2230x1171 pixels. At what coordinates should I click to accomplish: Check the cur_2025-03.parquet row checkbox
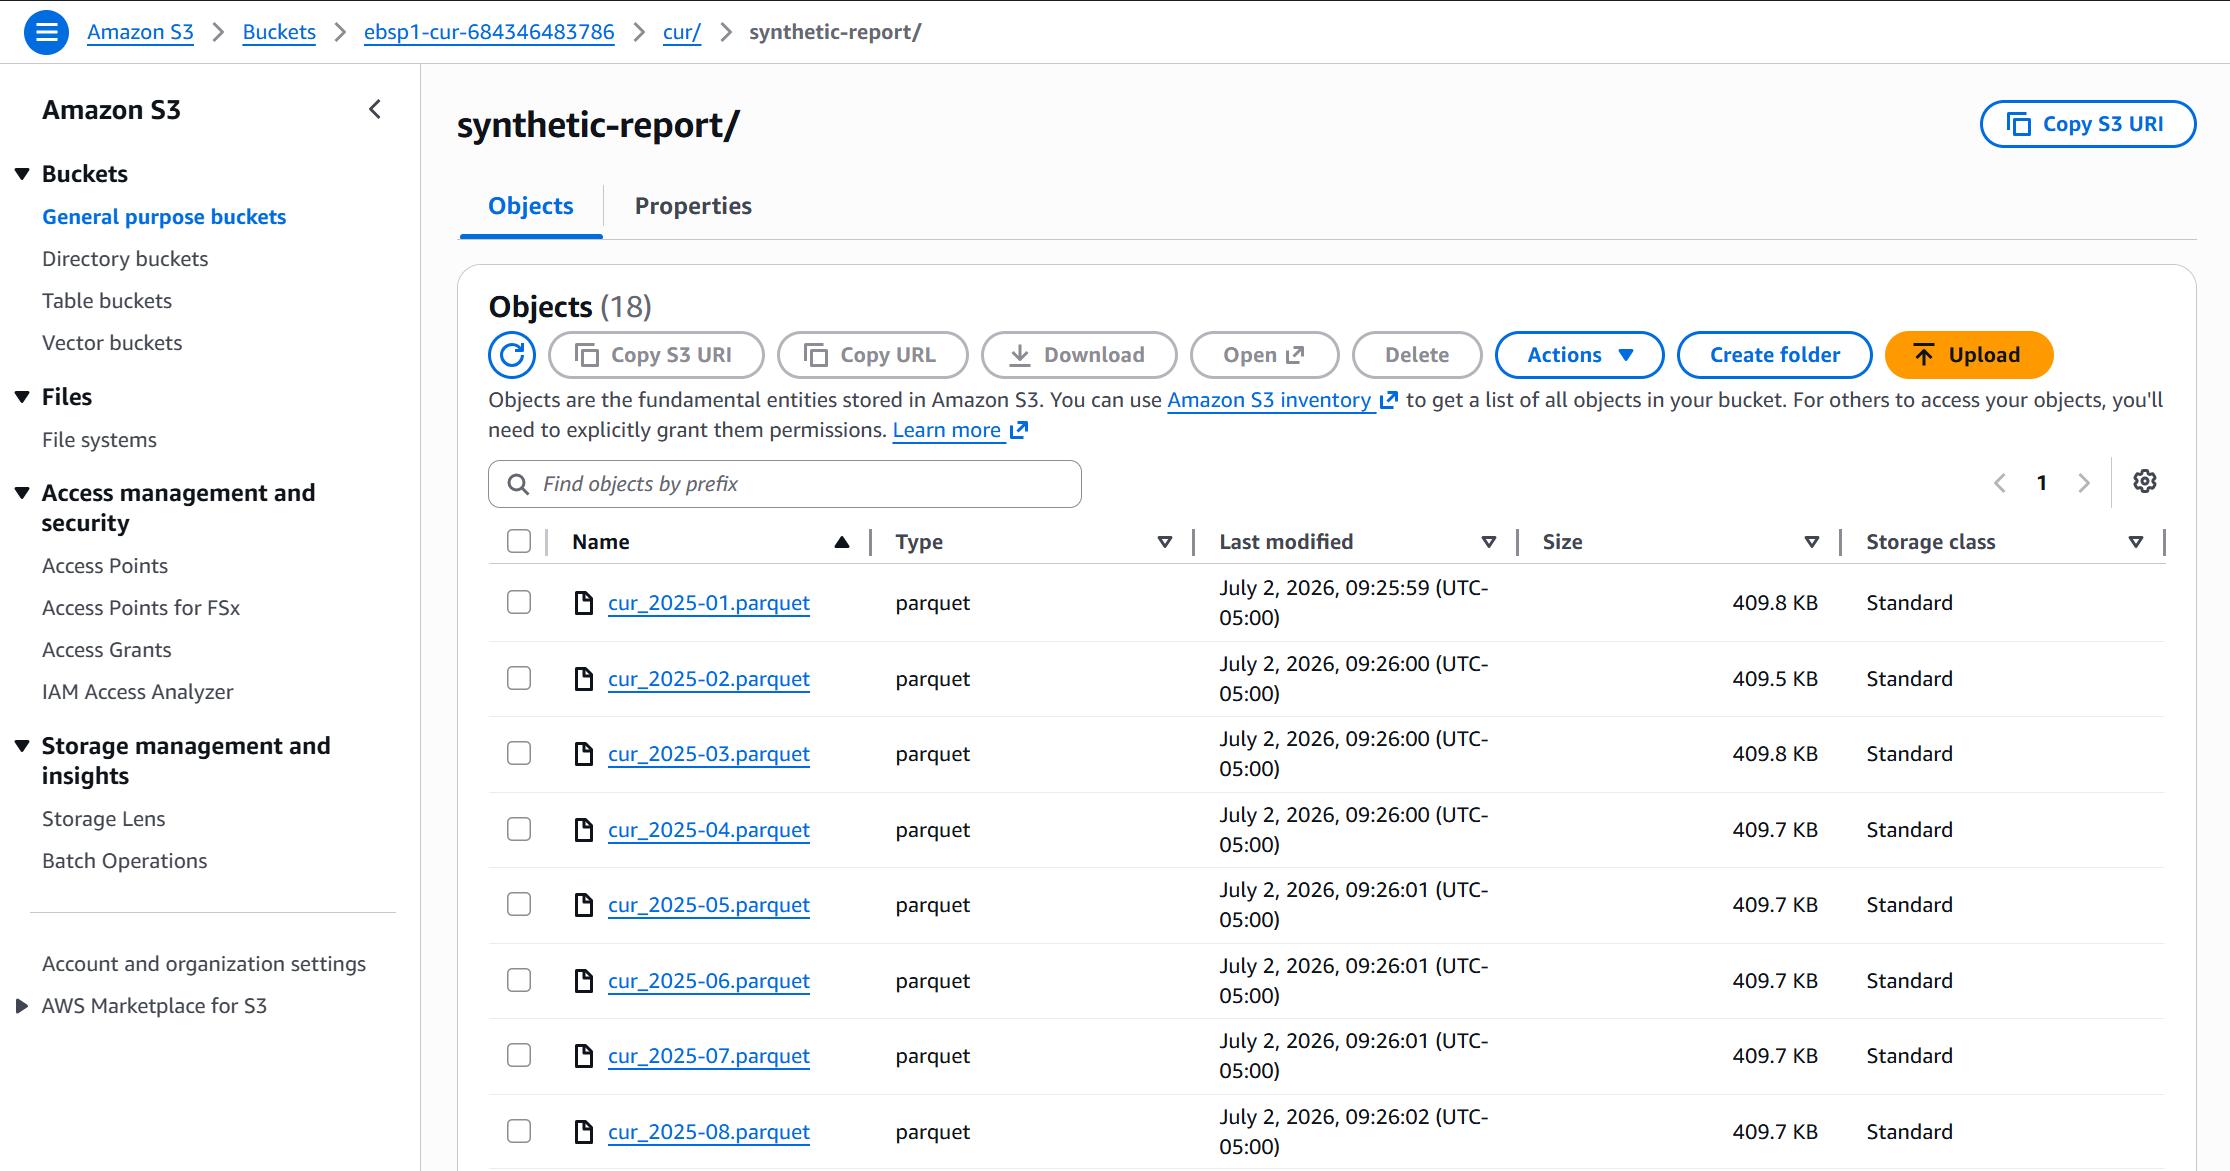coord(519,753)
